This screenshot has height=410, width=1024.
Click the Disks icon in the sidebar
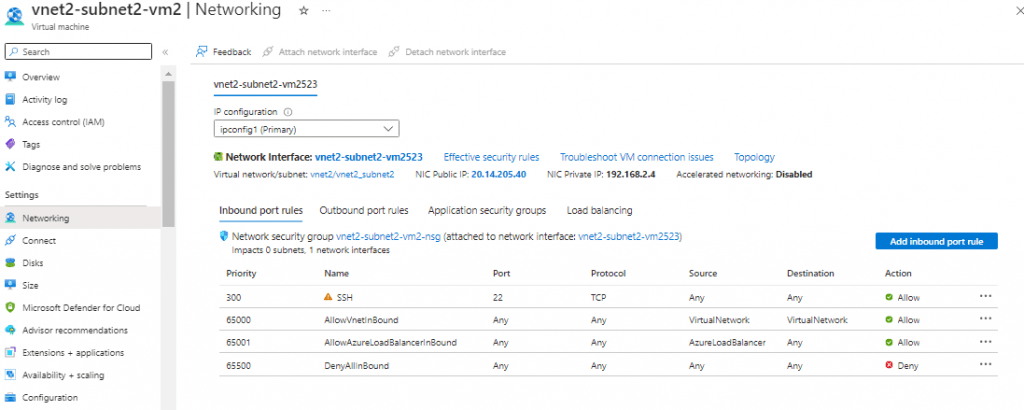11,263
